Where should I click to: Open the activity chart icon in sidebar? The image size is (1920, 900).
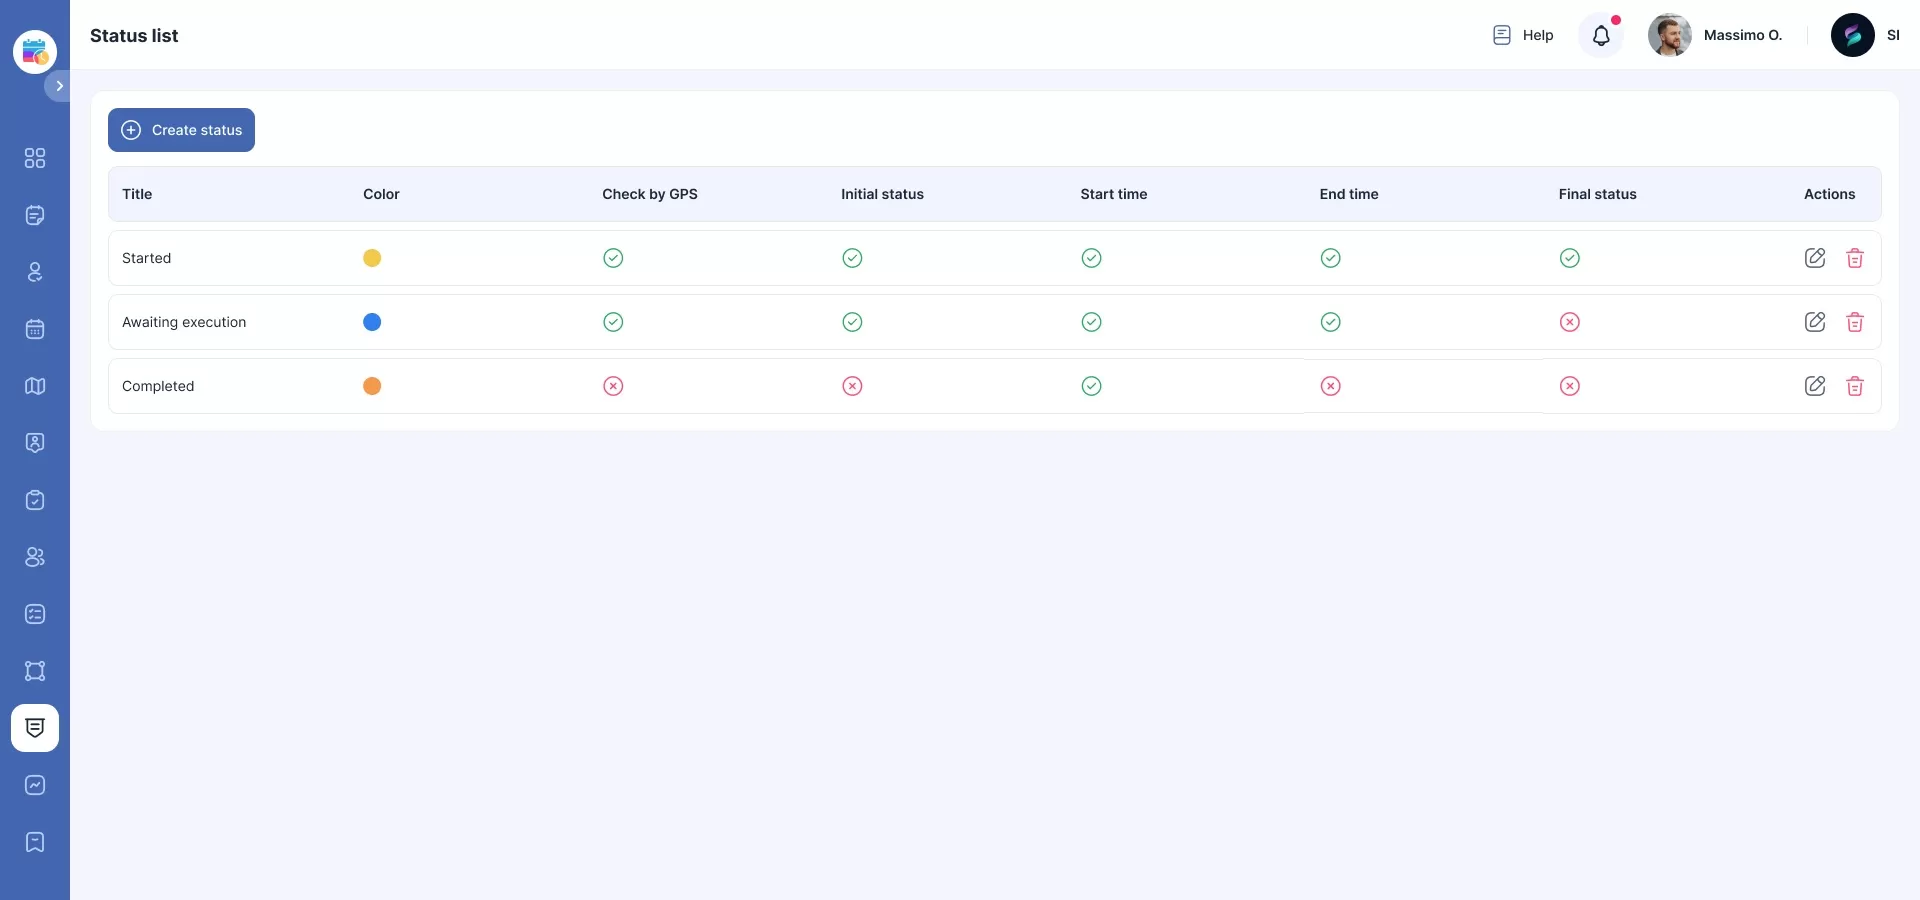coord(35,785)
